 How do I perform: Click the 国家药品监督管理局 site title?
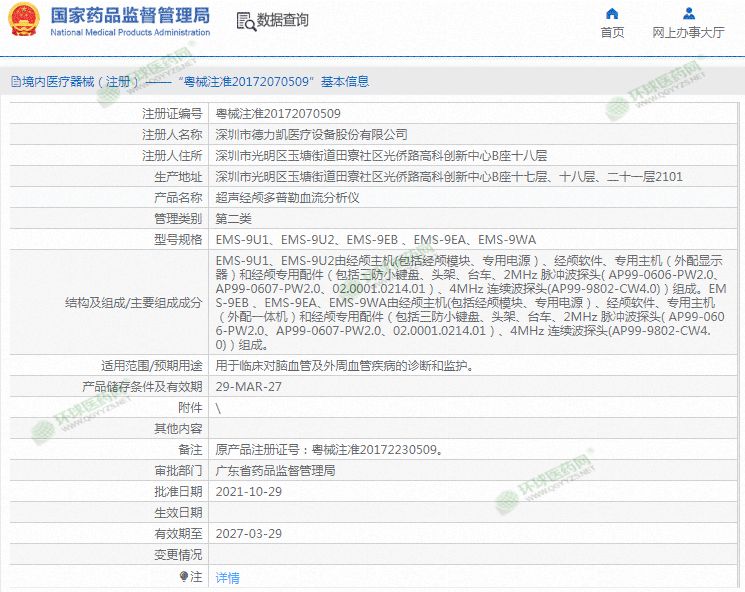pyautogui.click(x=130, y=14)
